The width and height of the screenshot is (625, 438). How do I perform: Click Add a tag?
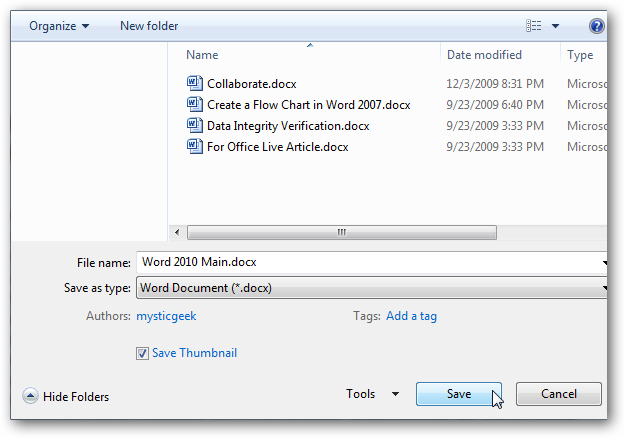click(x=411, y=316)
